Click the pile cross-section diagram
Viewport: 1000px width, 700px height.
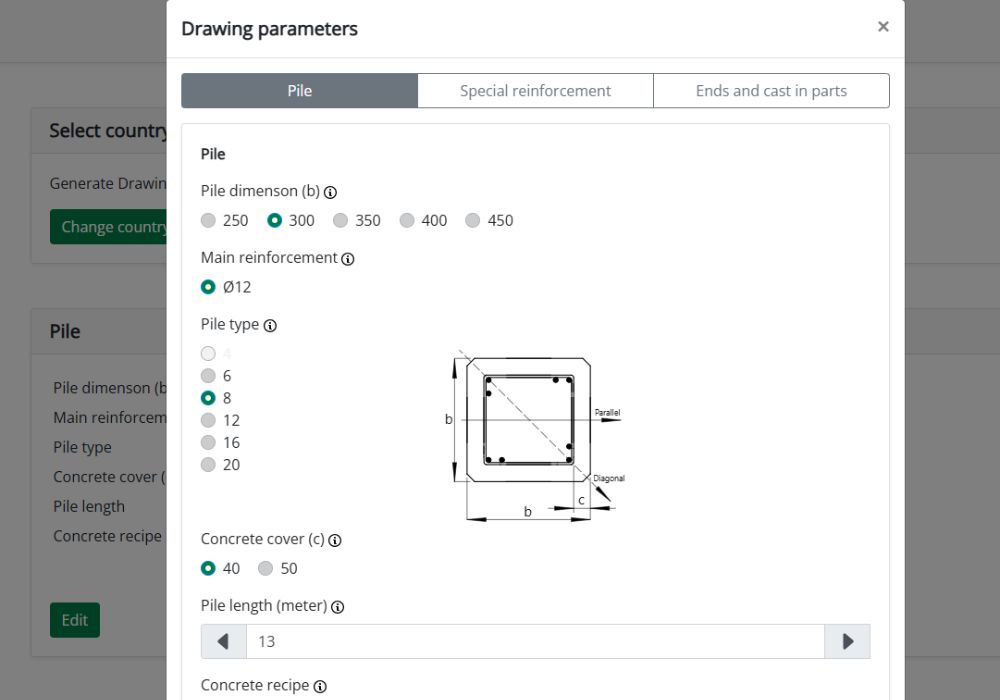click(533, 435)
